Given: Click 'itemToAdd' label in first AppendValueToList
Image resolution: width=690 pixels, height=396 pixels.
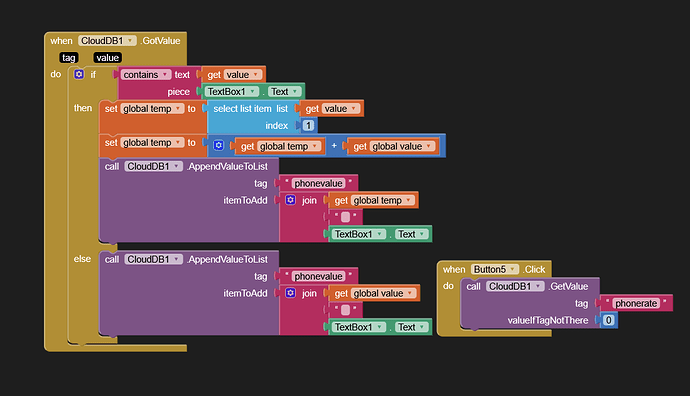Looking at the screenshot, I should (245, 200).
